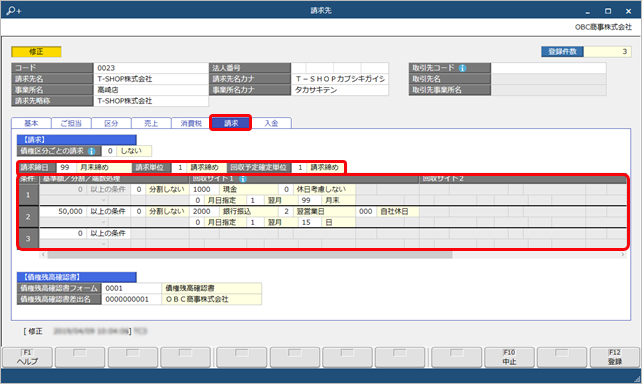Viewport: 642px width, 384px height.
Task: Click the horizontal scrollbar thumb of conditions grid
Action: coord(250,255)
